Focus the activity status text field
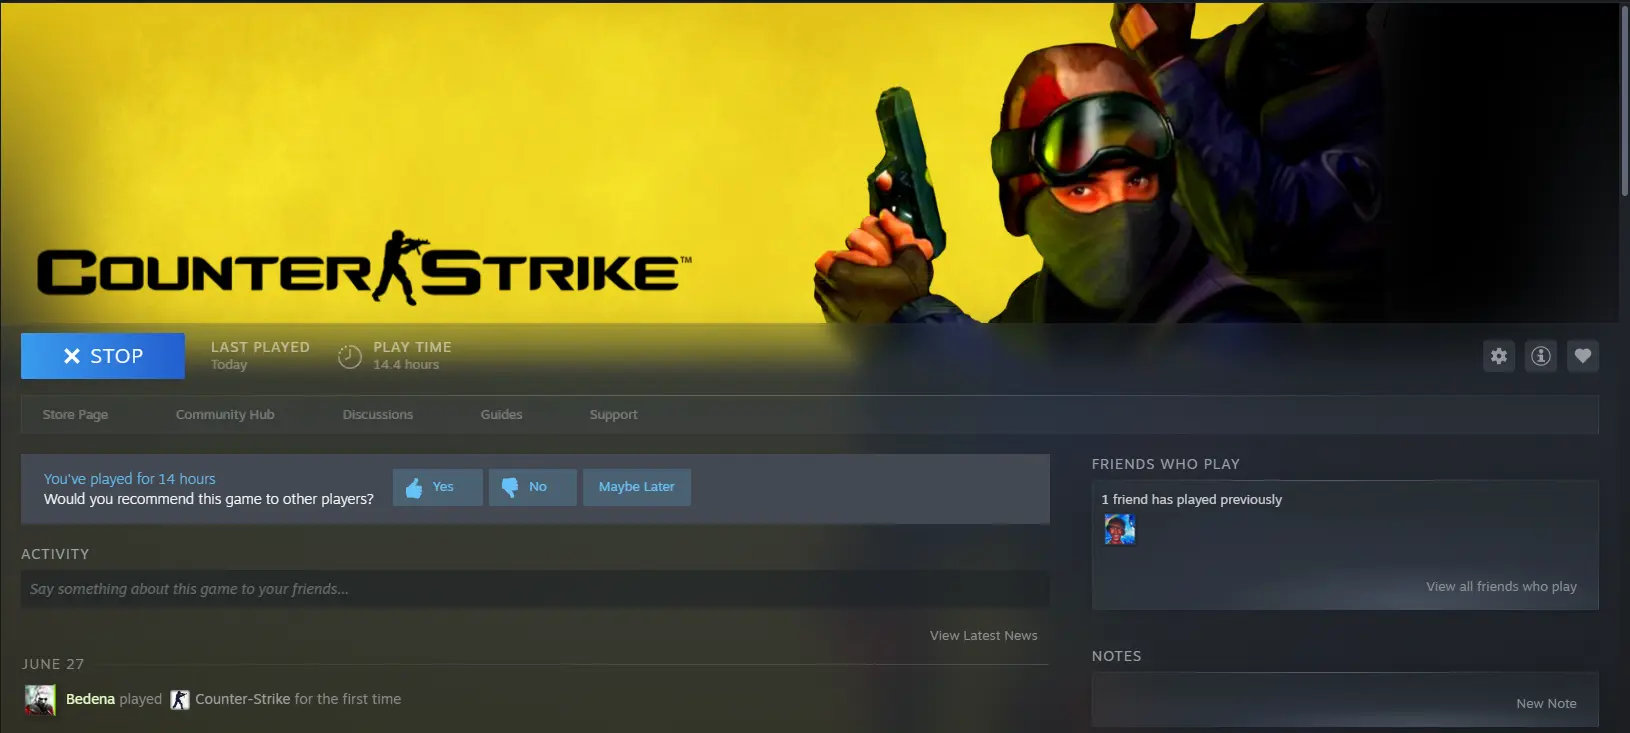Viewport: 1630px width, 733px height. (x=535, y=589)
